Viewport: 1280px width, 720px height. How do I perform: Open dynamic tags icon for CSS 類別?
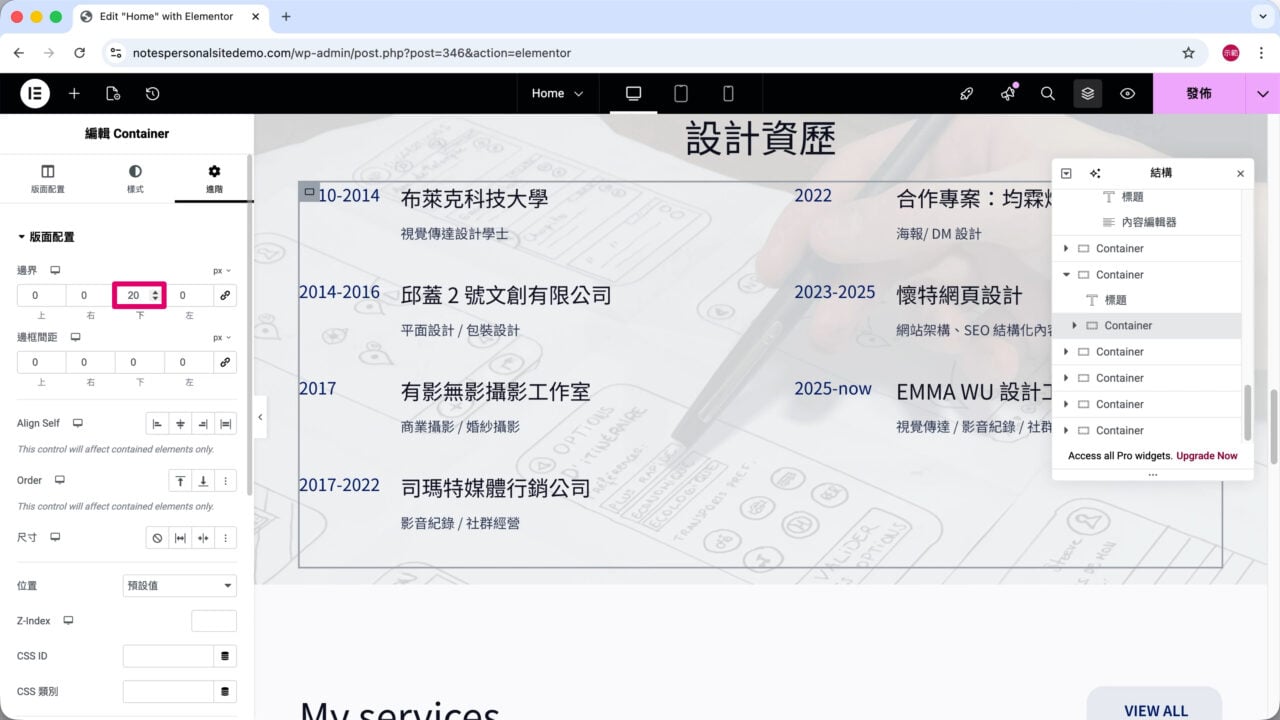click(x=225, y=691)
